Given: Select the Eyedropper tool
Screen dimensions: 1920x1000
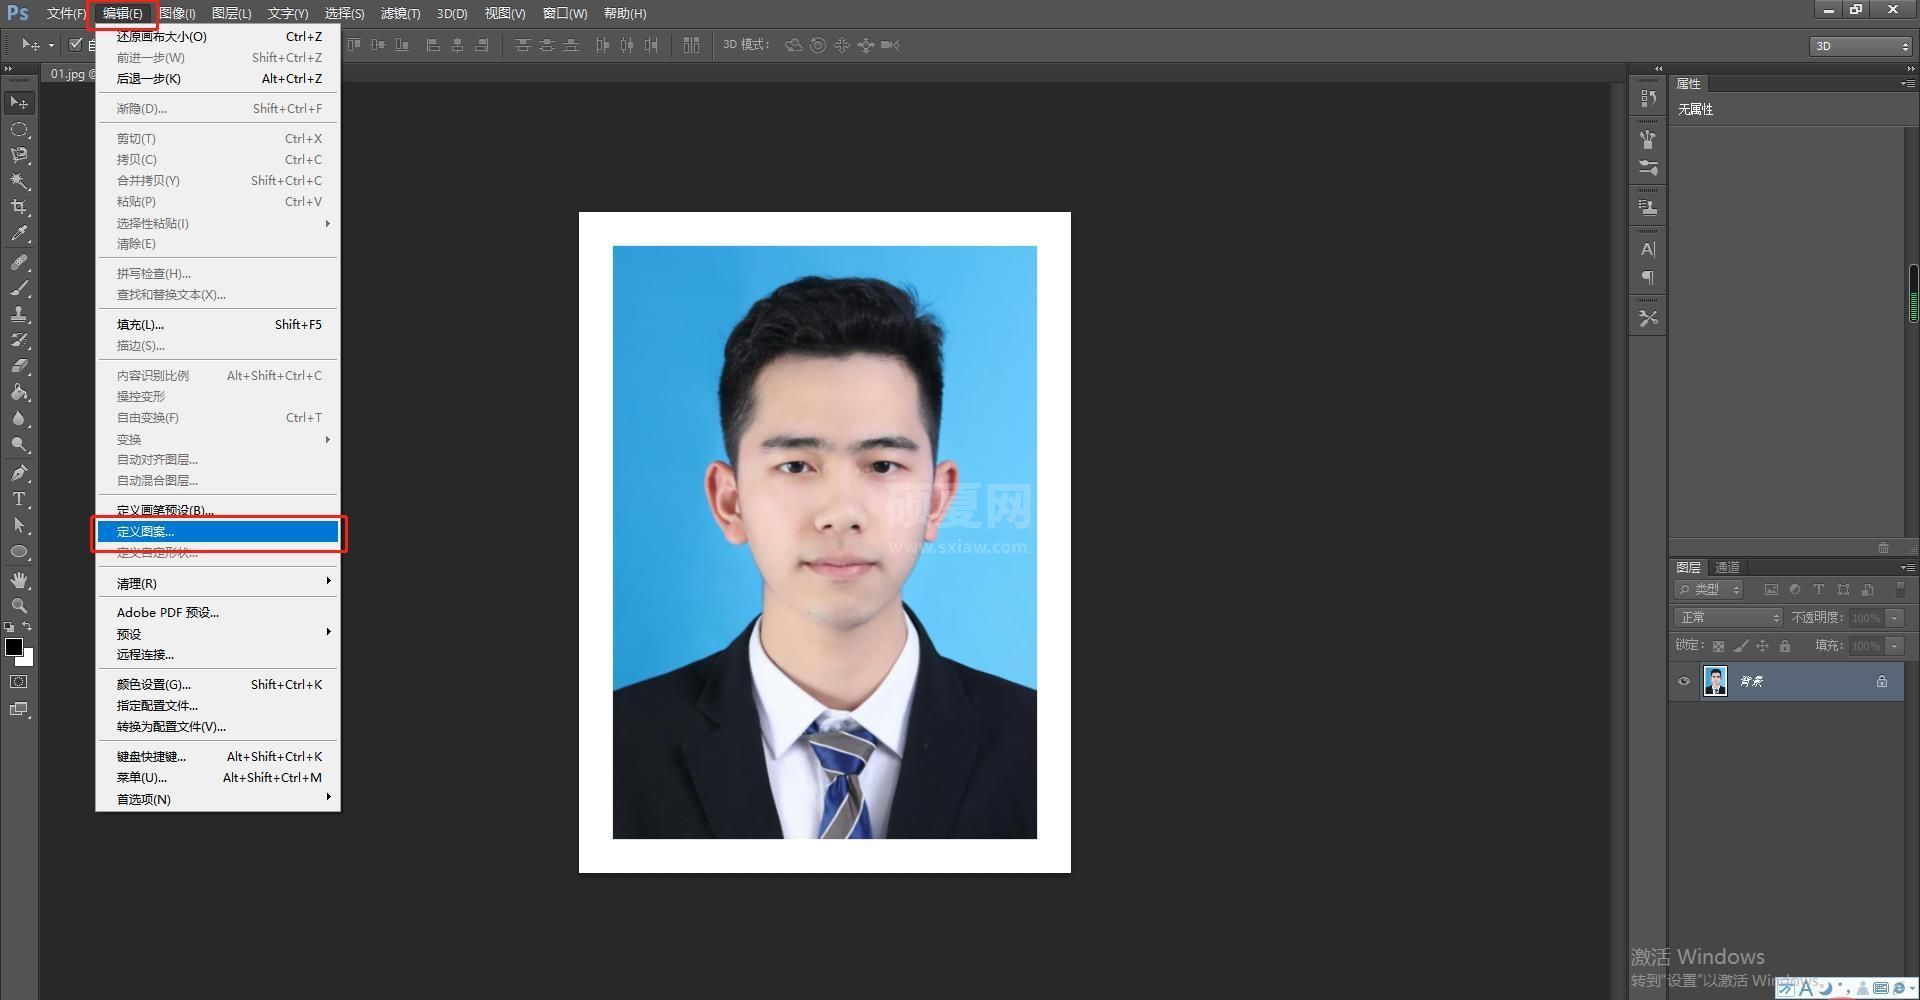Looking at the screenshot, I should point(19,233).
